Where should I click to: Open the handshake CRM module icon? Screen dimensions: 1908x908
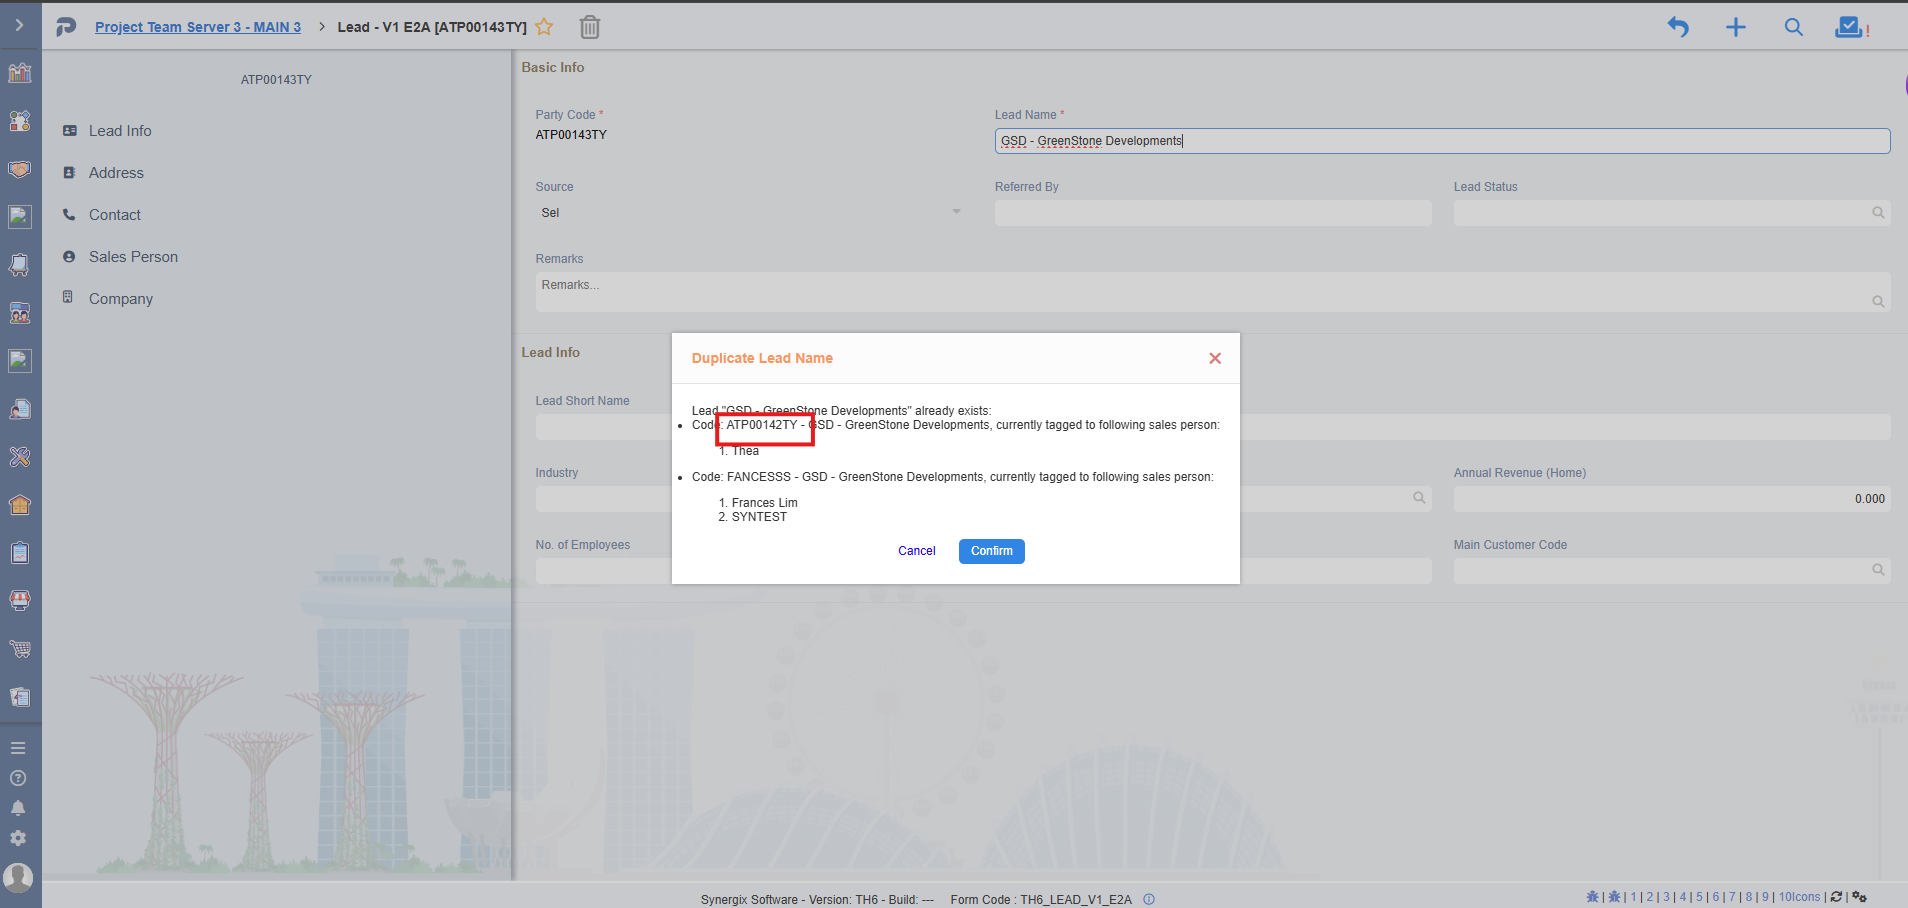coord(20,169)
